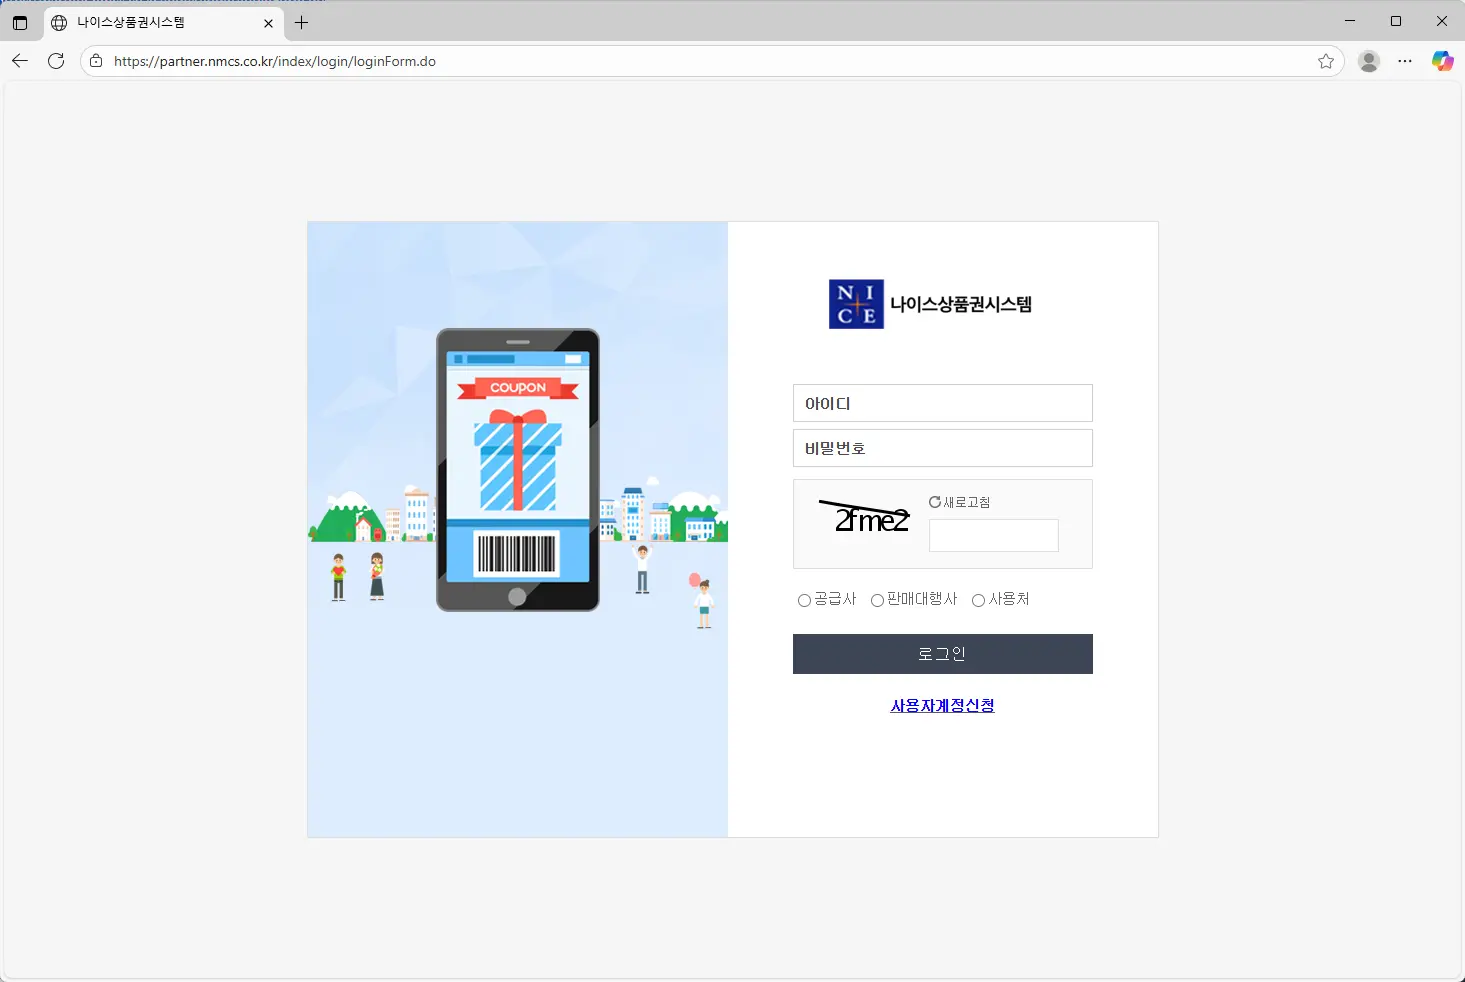Viewport: 1465px width, 982px height.
Task: Click the page reload button in the browser
Action: [x=56, y=61]
